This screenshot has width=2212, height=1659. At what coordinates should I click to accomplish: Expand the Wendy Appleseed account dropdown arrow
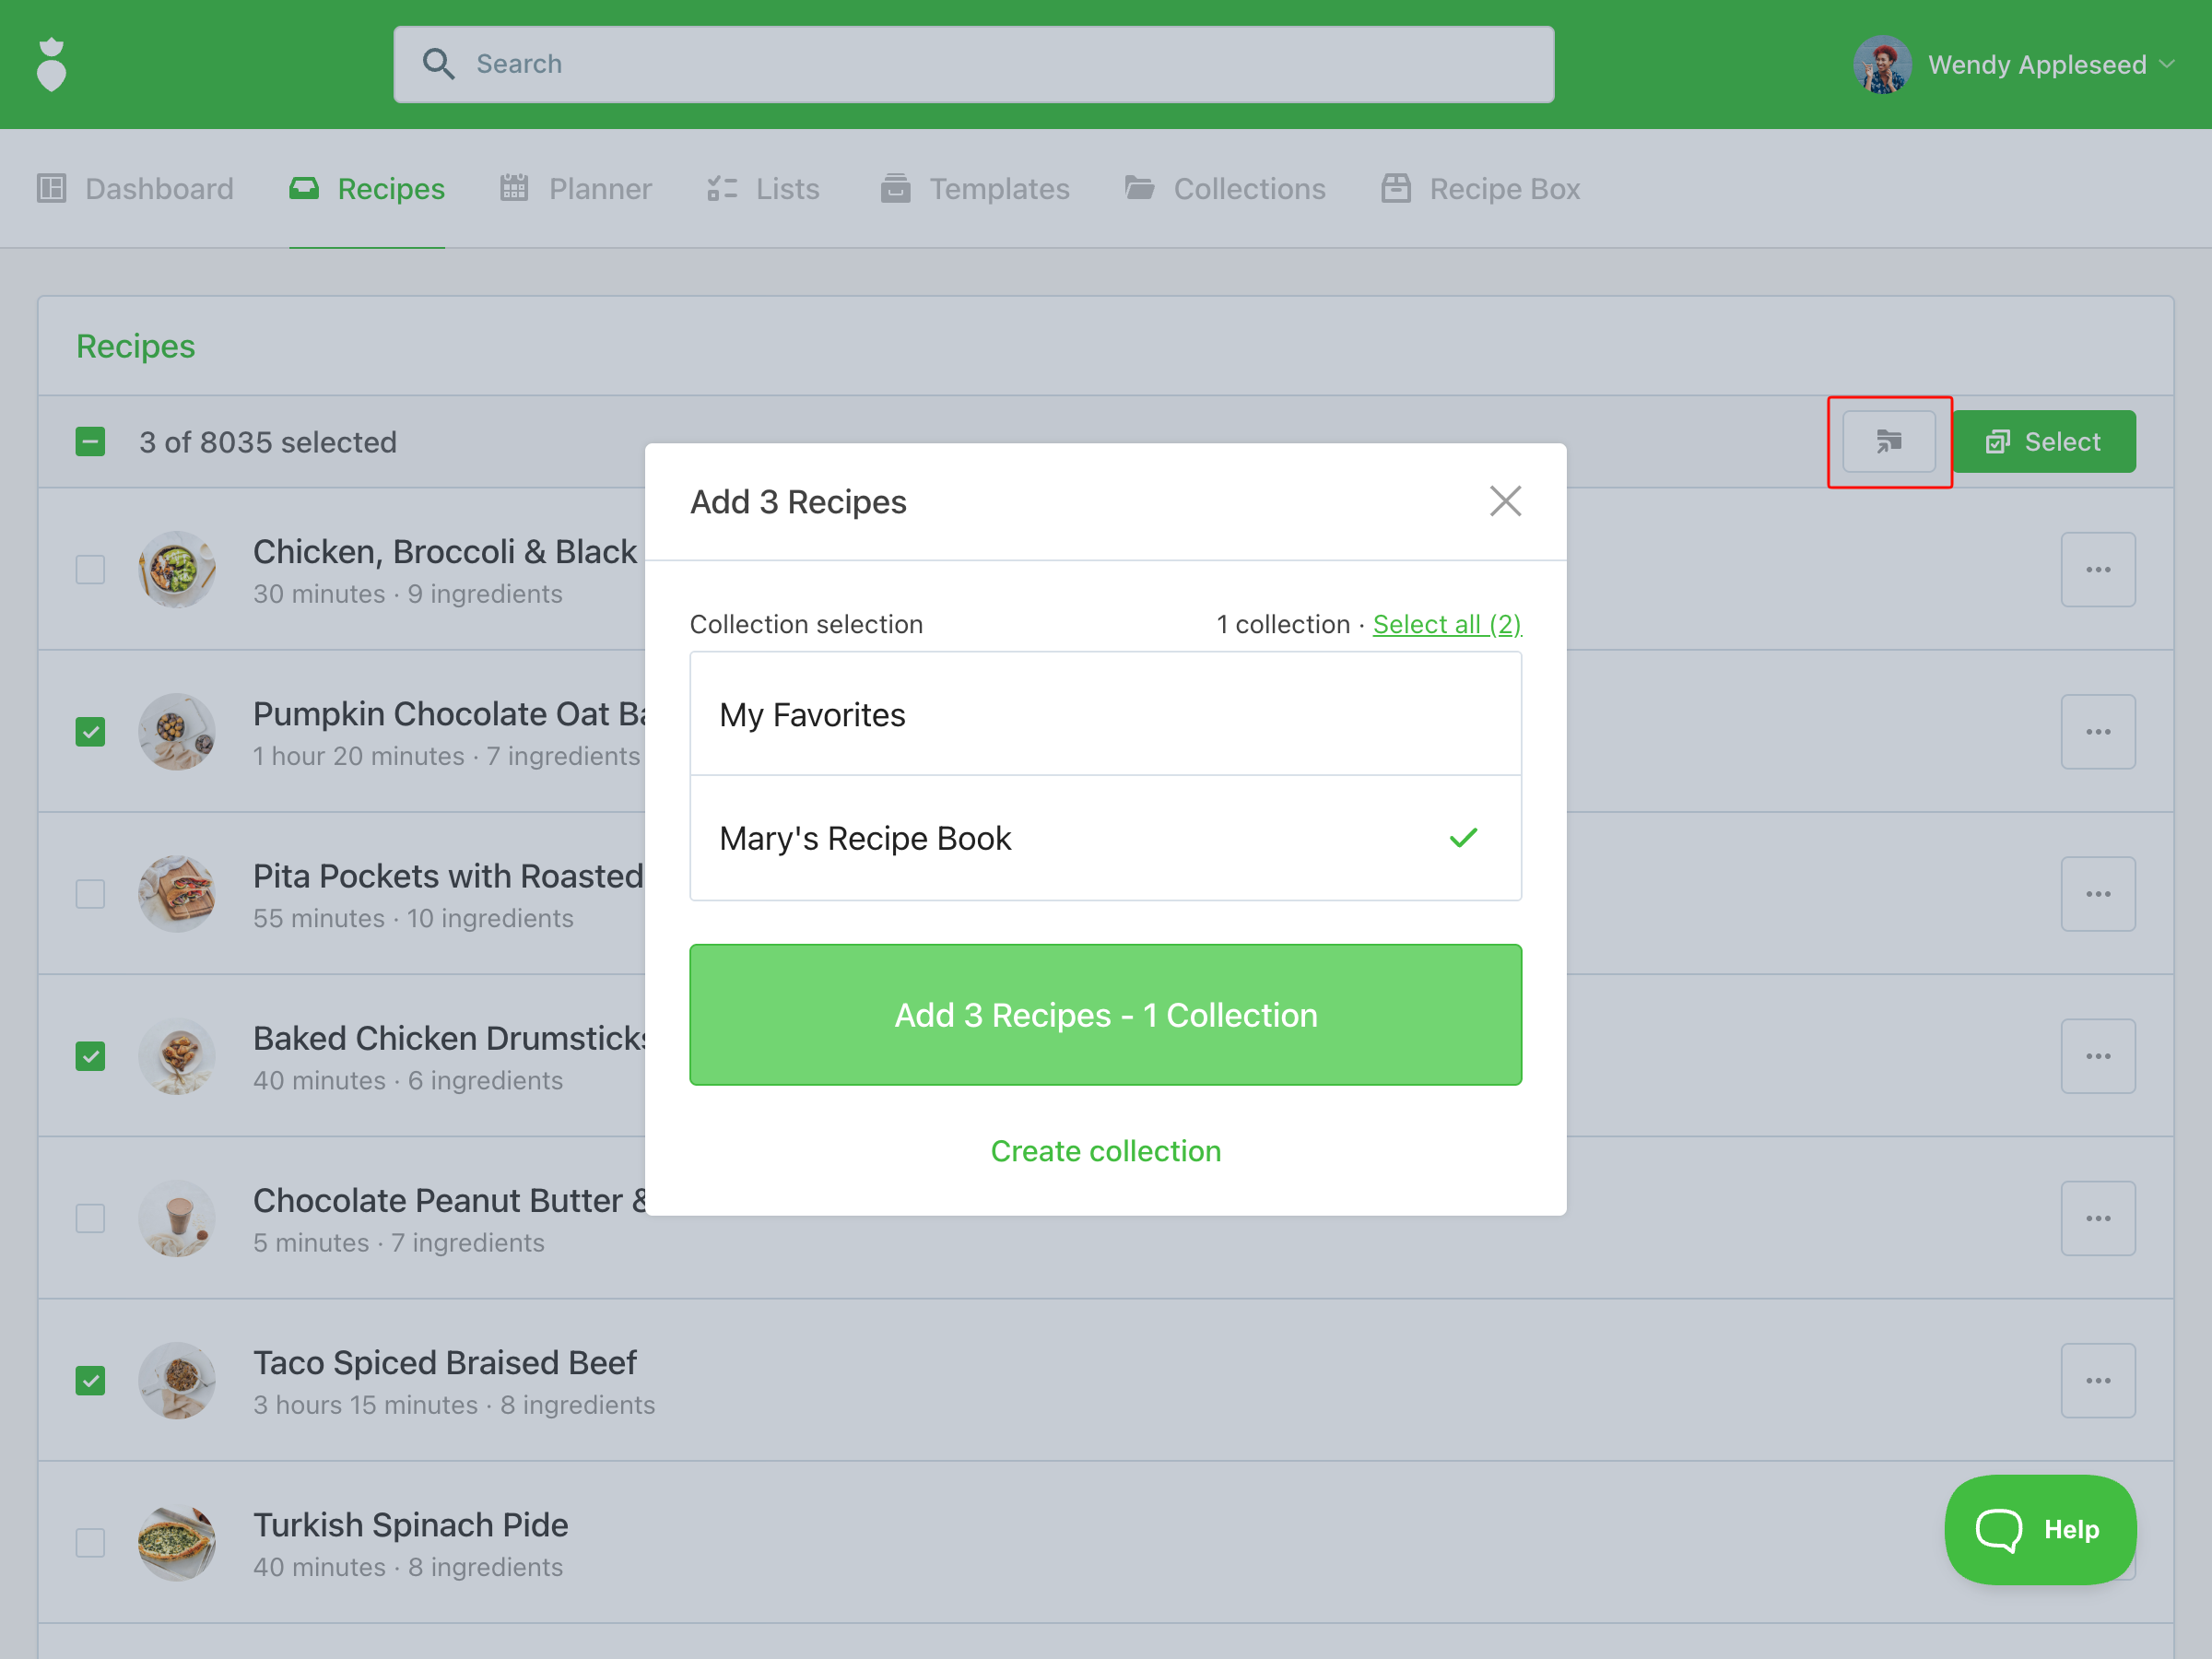coord(2167,65)
